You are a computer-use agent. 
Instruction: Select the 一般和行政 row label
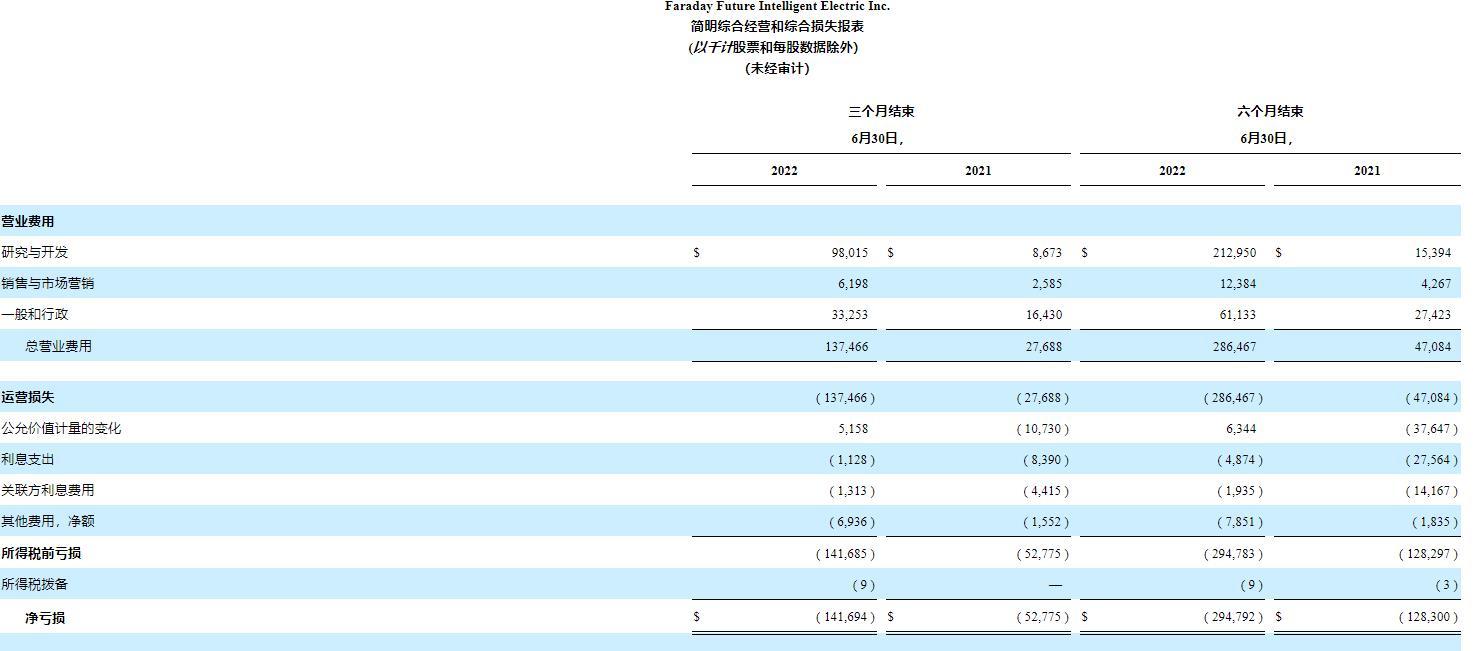pyautogui.click(x=35, y=315)
